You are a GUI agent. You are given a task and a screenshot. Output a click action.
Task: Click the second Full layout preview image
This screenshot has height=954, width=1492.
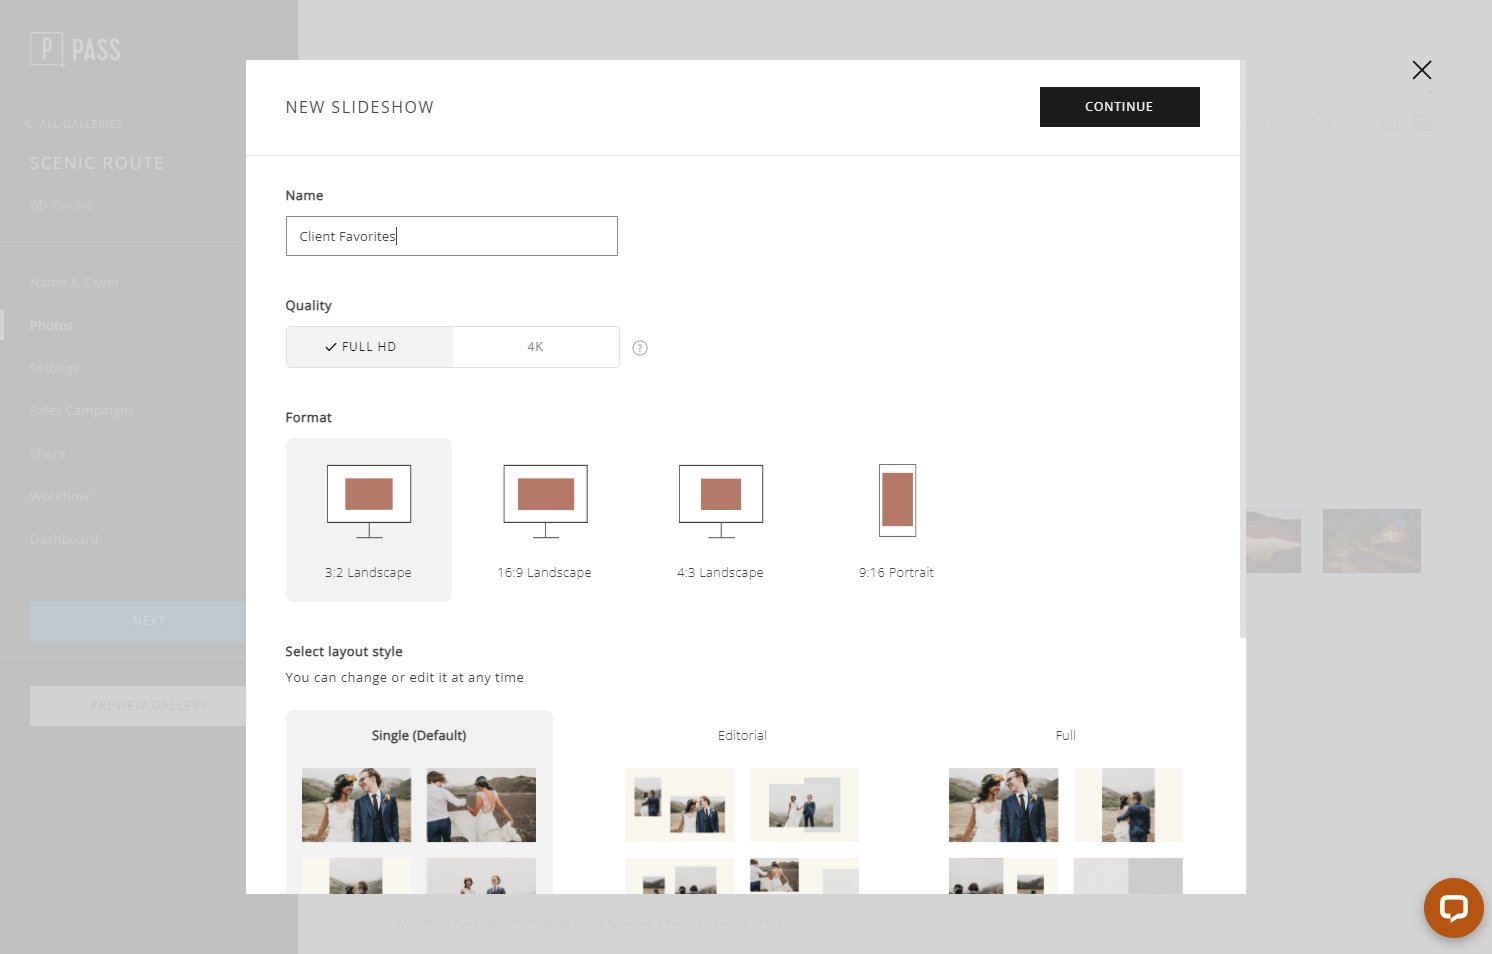pyautogui.click(x=1128, y=805)
